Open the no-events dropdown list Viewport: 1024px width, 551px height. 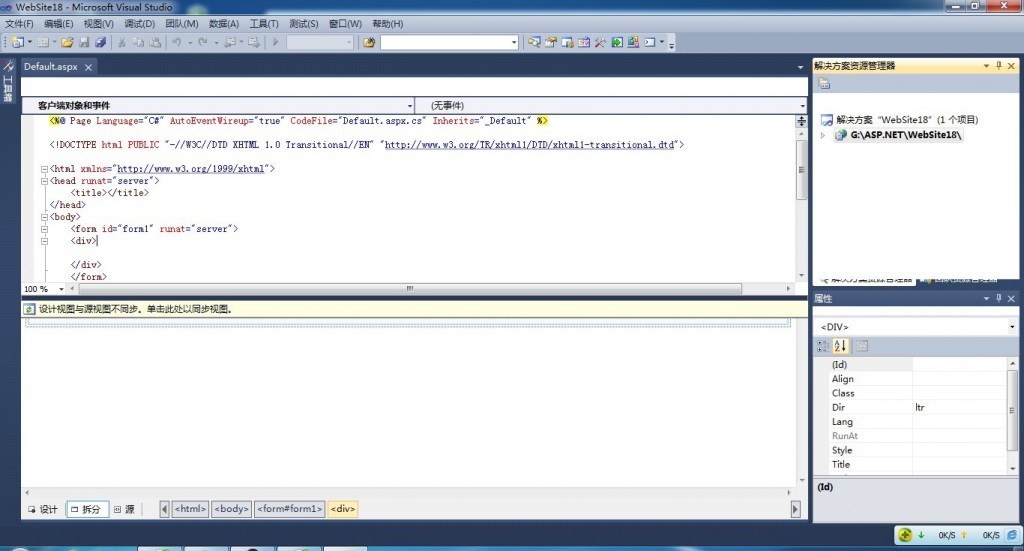coord(802,106)
